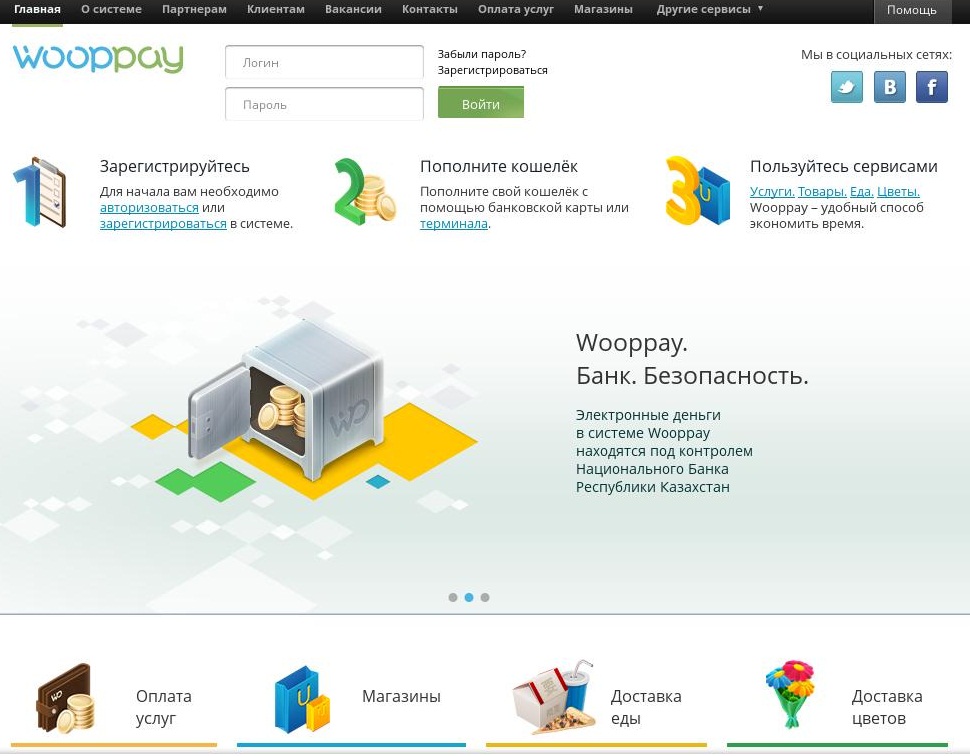Select the first banner slide dot

click(x=453, y=598)
